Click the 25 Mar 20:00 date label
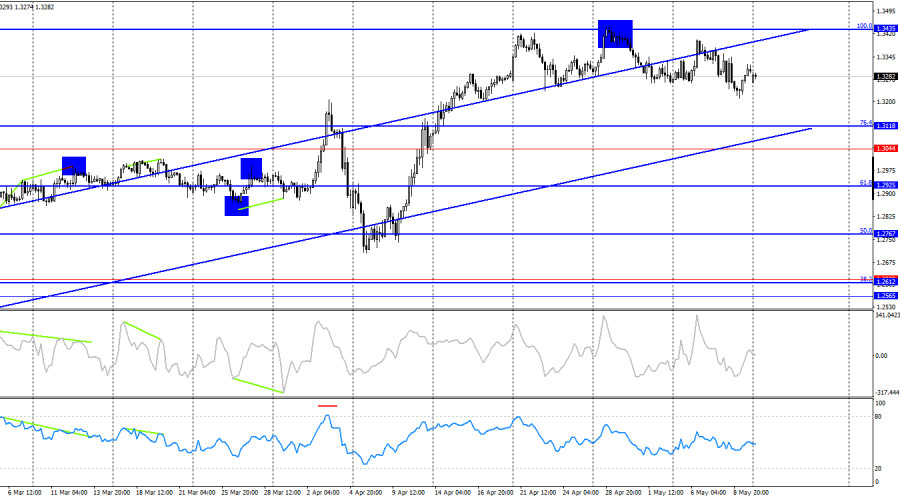 (239, 493)
